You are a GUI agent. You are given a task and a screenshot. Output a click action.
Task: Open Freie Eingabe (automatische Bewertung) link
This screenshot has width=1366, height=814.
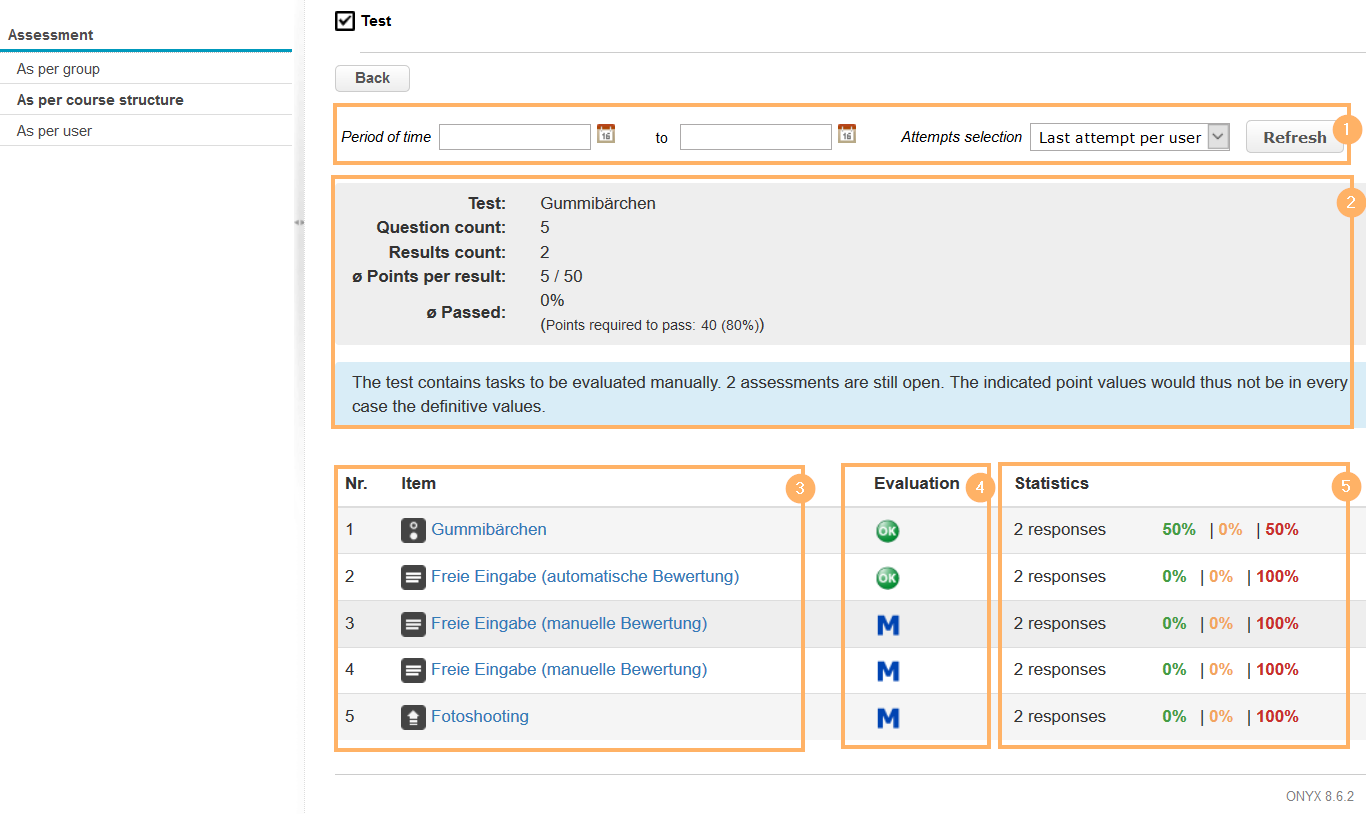(x=585, y=577)
